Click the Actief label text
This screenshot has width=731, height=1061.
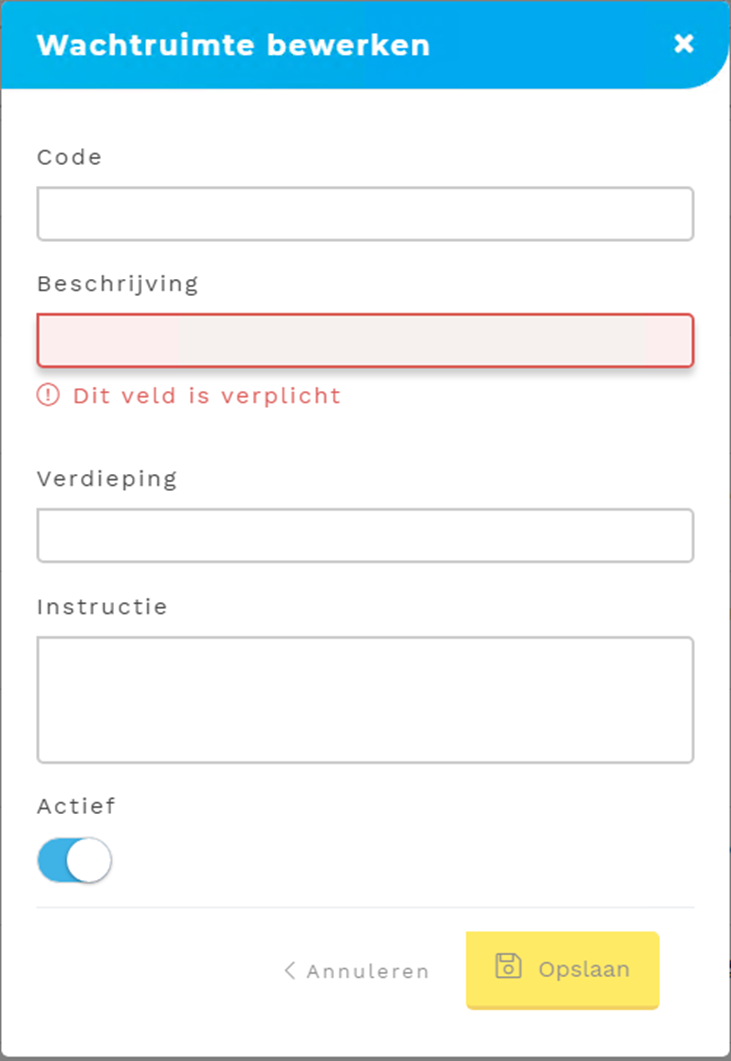76,805
